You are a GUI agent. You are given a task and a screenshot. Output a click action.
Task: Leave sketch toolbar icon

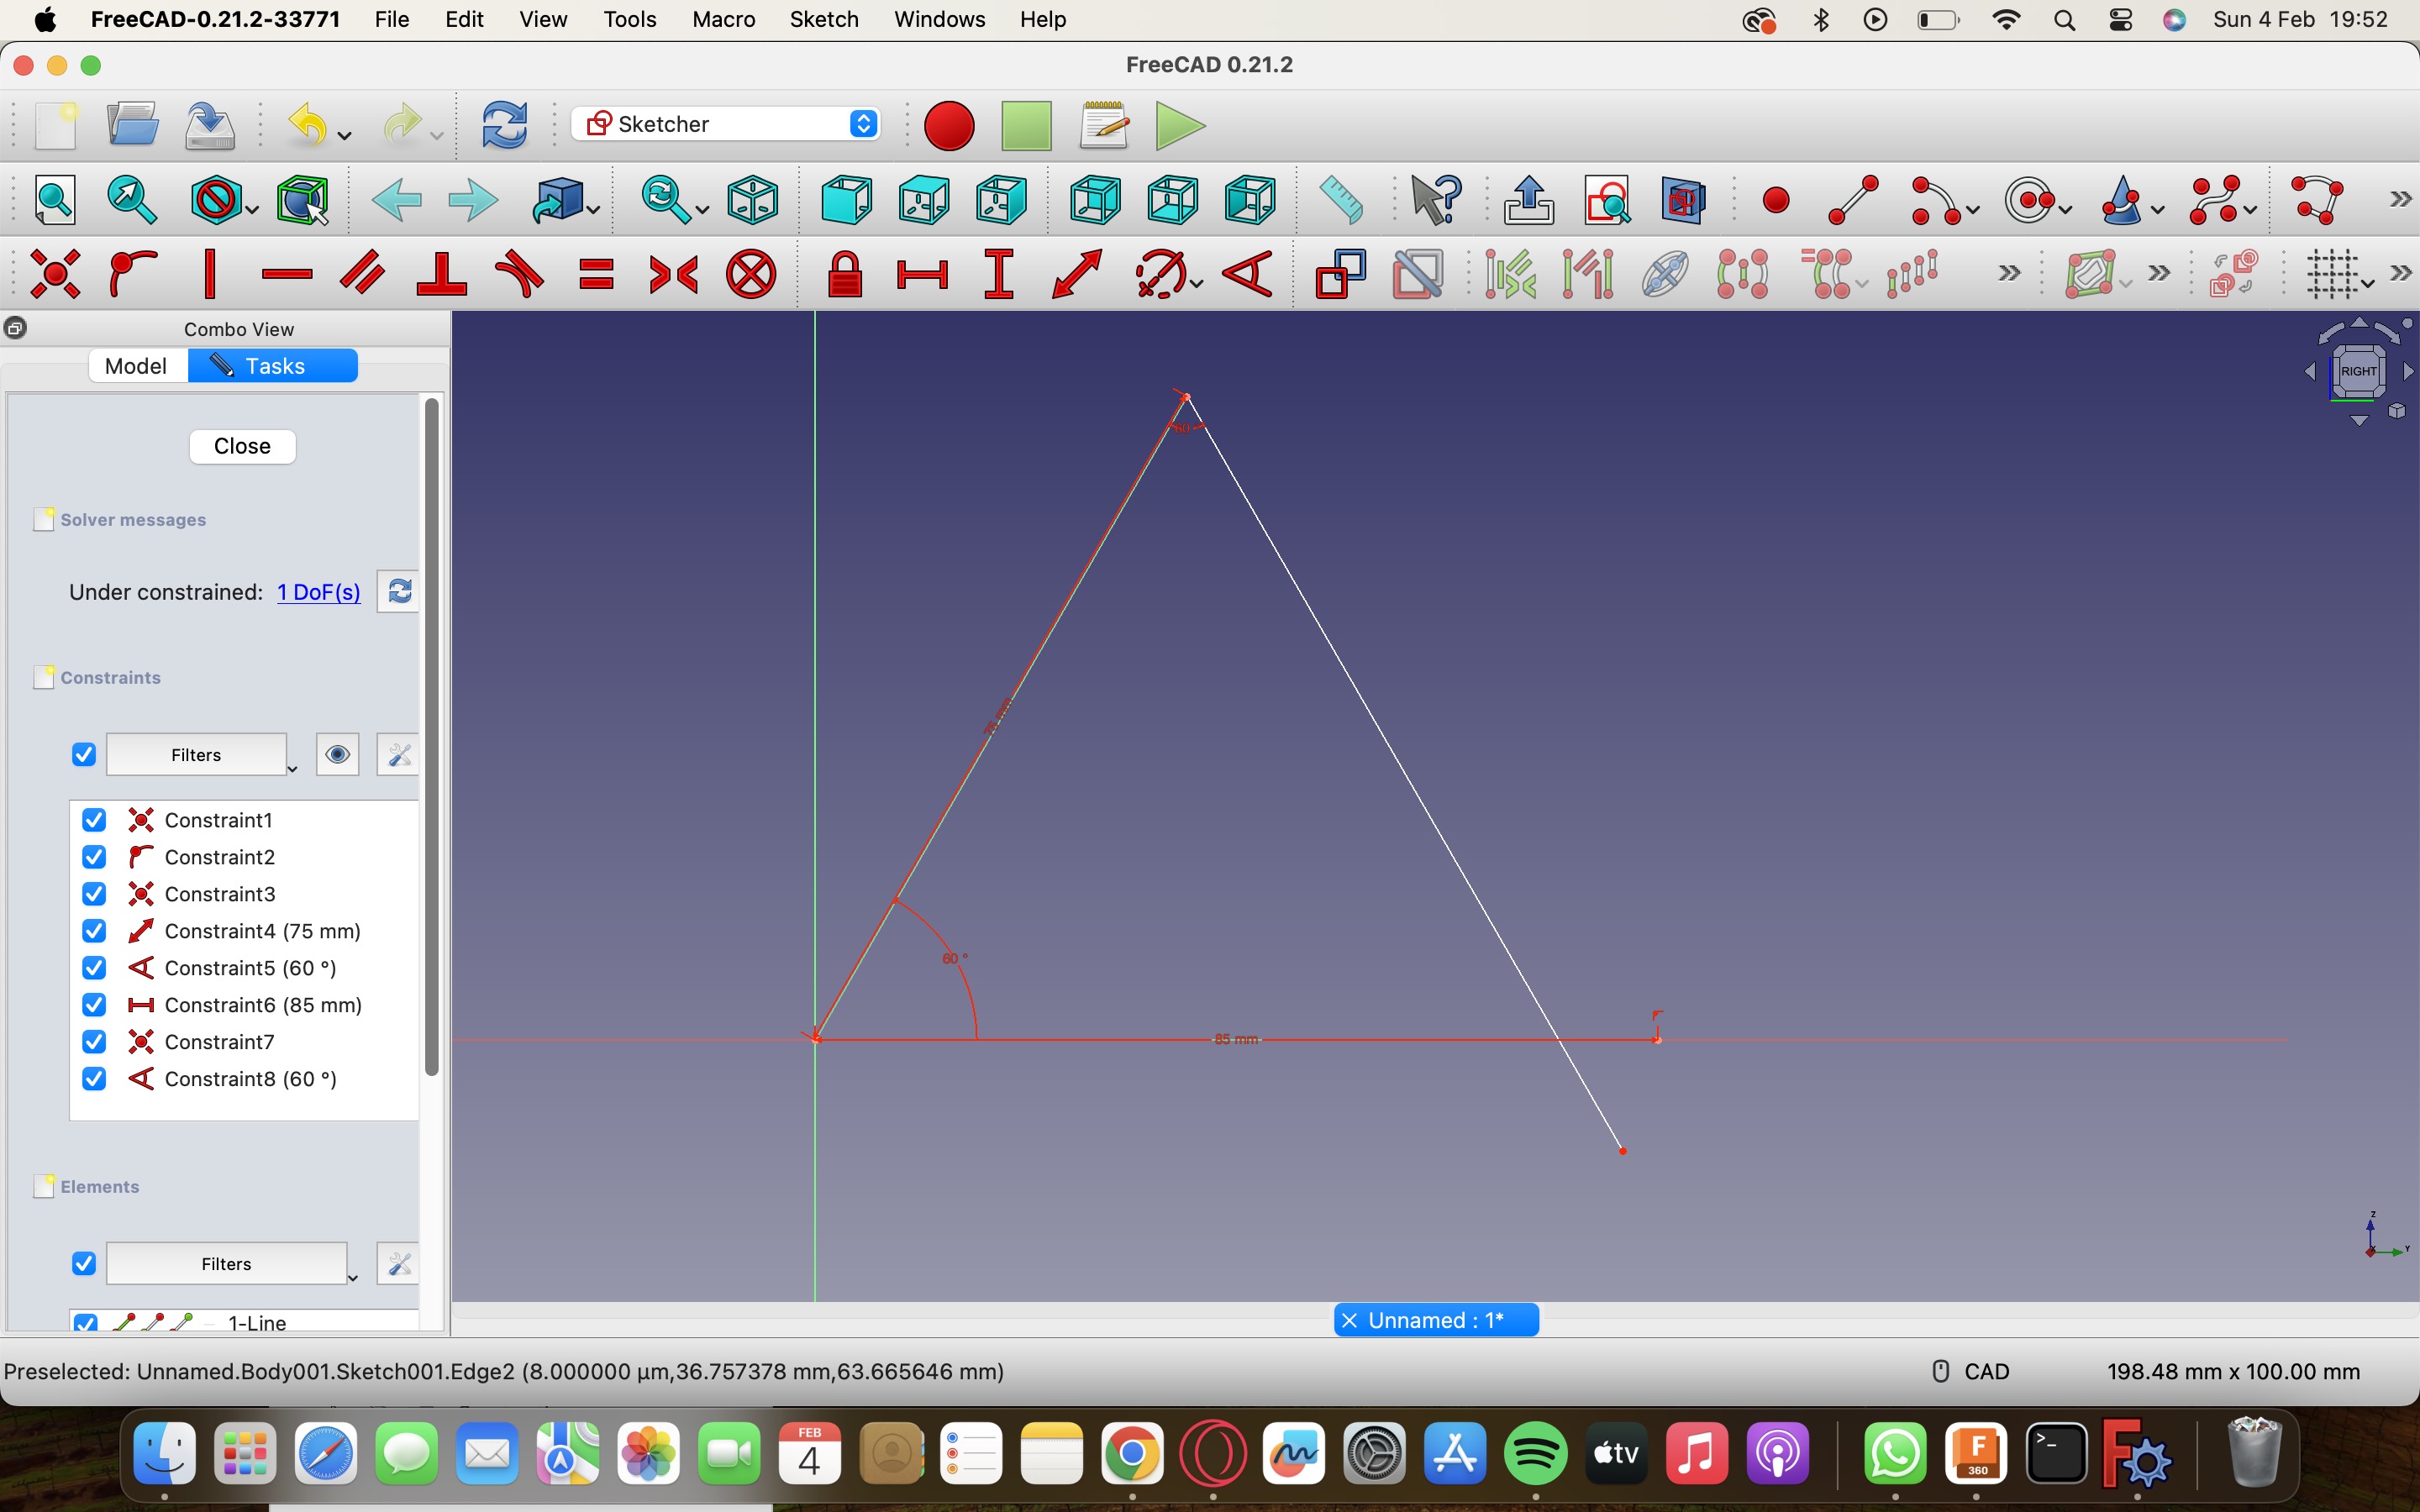(x=1529, y=200)
